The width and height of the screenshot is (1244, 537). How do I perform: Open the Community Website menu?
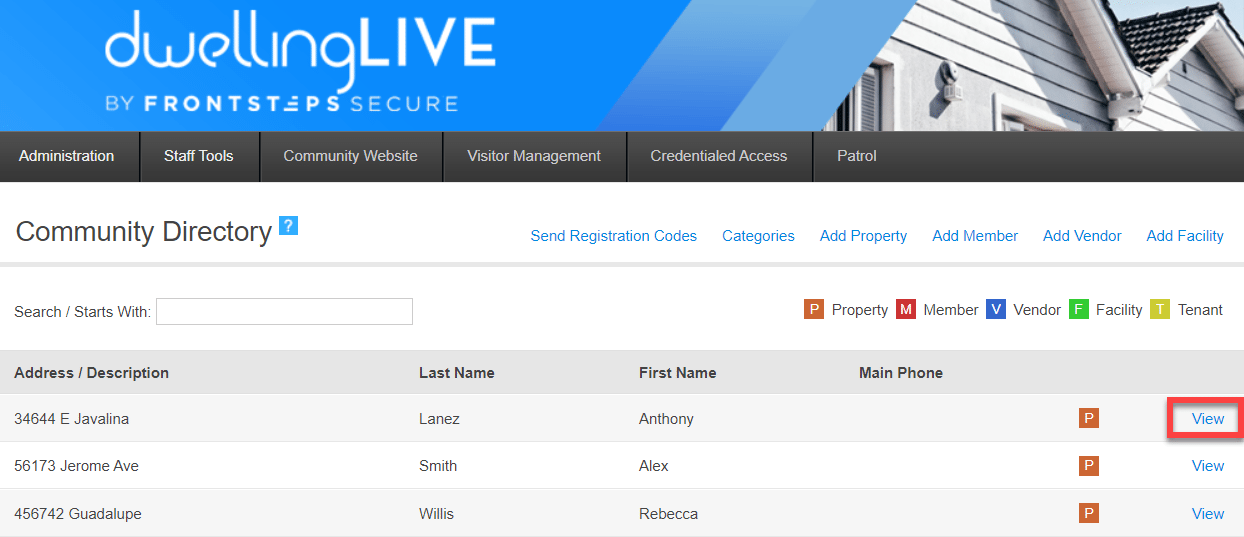tap(350, 156)
